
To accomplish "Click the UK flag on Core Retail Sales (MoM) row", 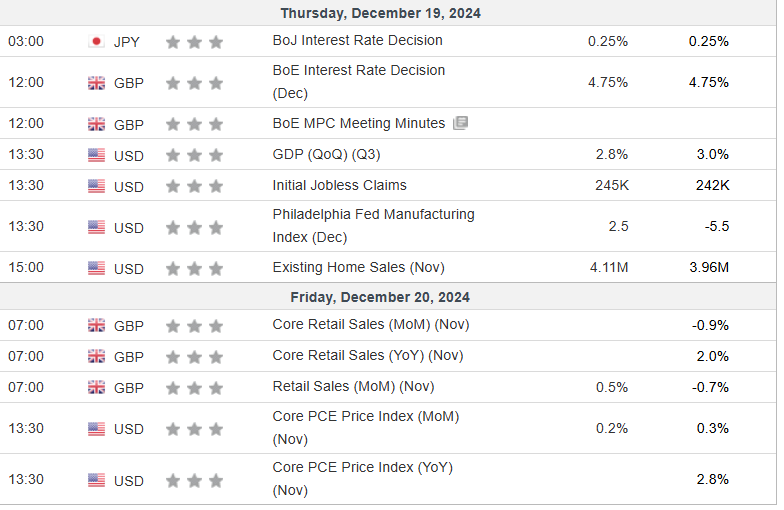I will click(x=96, y=325).
